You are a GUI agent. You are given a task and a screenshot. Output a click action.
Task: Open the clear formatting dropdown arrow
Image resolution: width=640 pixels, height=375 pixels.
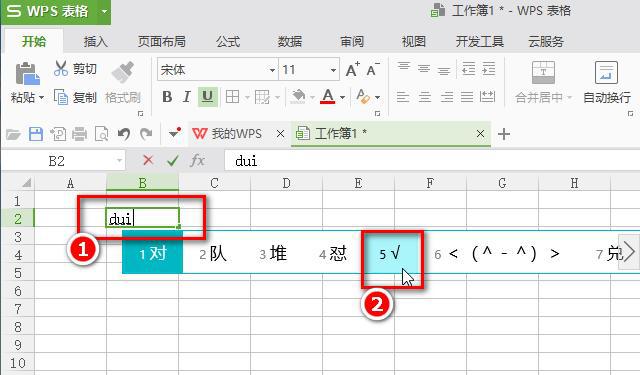pyautogui.click(x=378, y=97)
